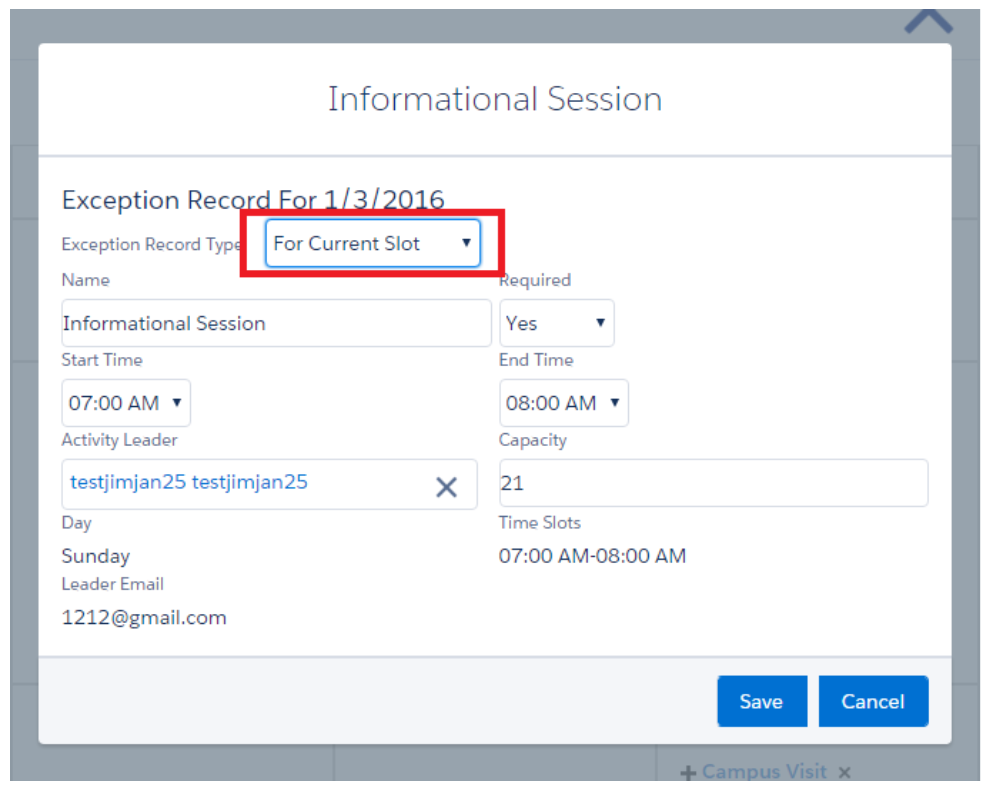The image size is (989, 788).
Task: Click the leader email 1212@gmail.com
Action: point(144,617)
